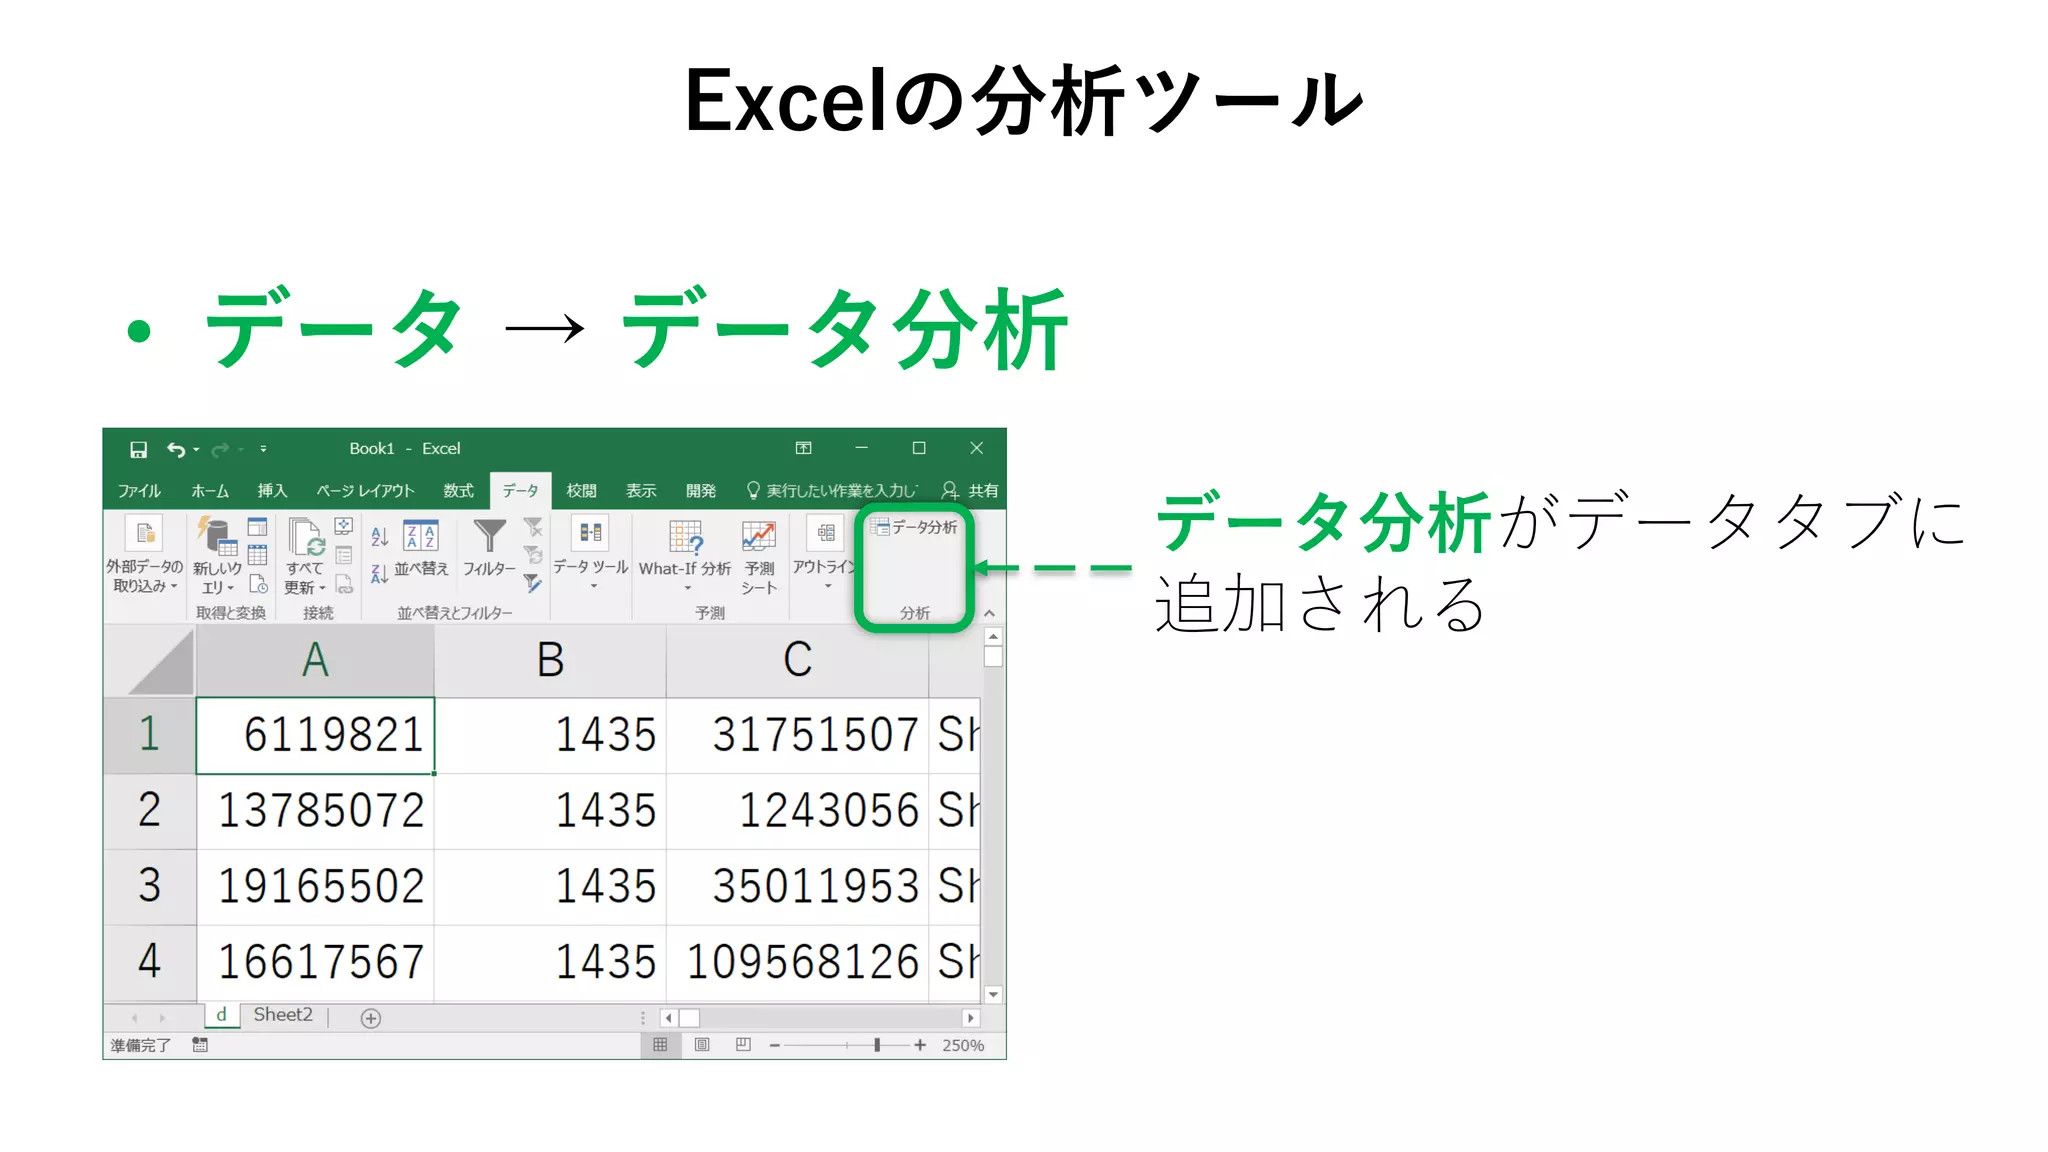The image size is (2048, 1152).
Task: Select row 1 header
Action: [149, 735]
